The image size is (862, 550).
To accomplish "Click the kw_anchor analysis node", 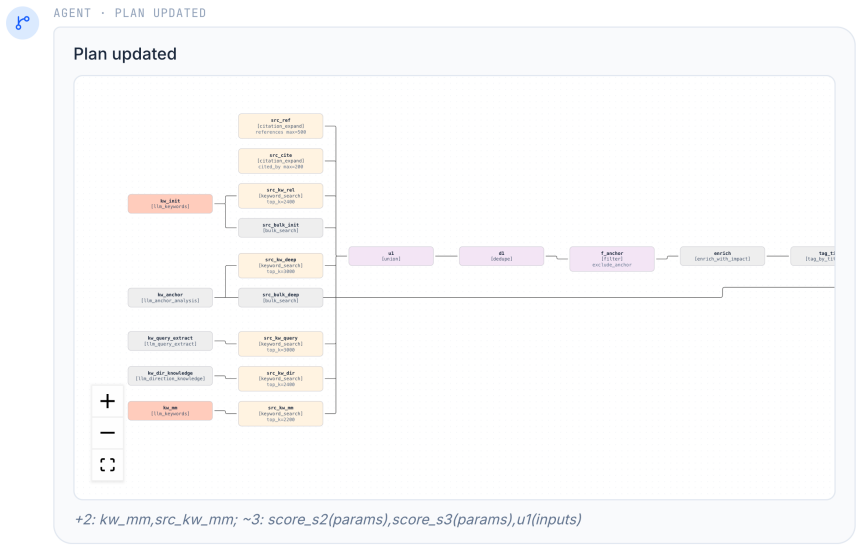I will (x=170, y=298).
